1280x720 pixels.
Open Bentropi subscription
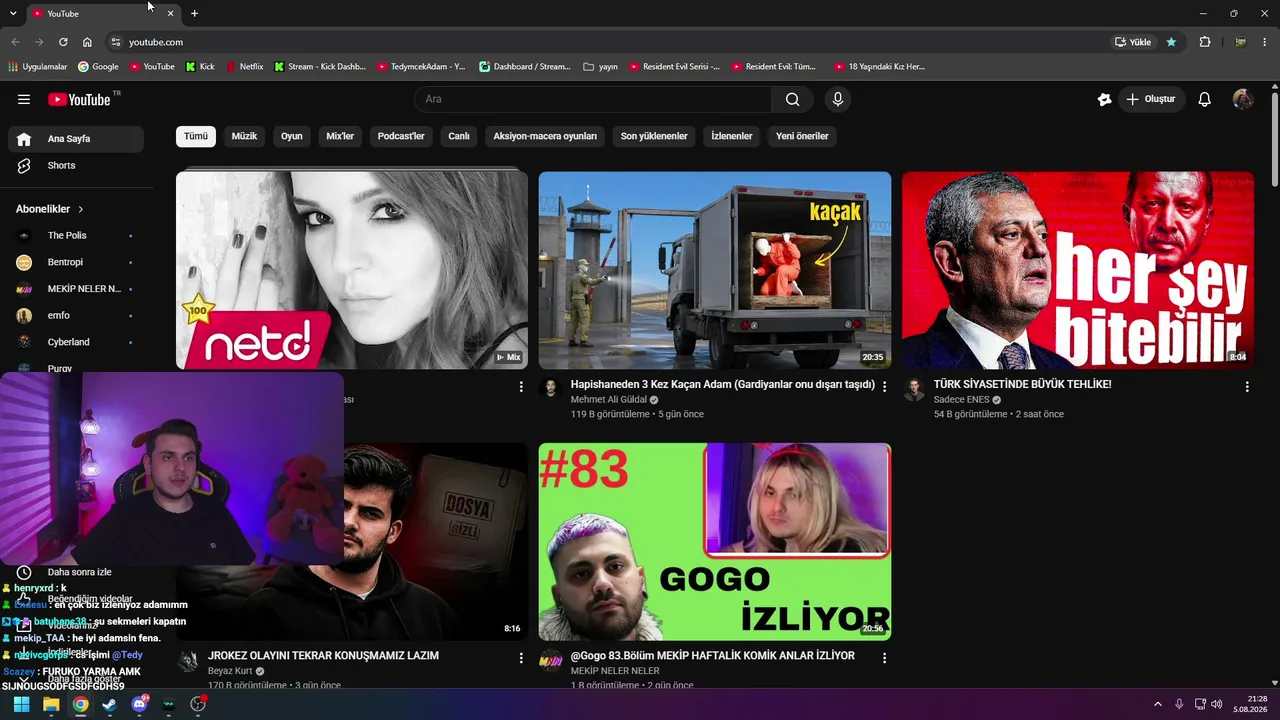[76, 262]
